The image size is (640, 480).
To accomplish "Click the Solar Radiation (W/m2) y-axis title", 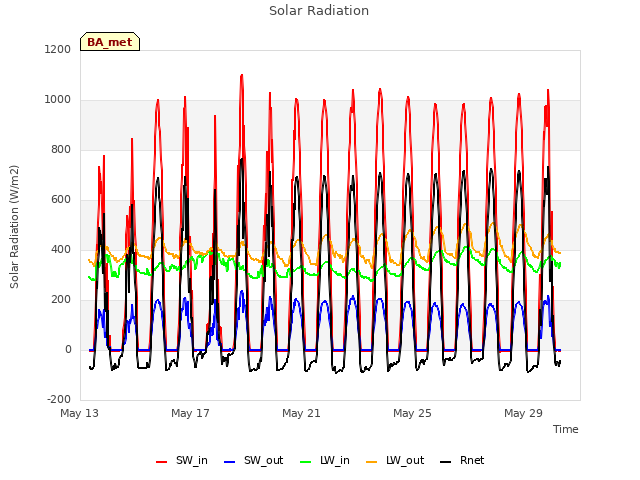I will click(x=14, y=227).
